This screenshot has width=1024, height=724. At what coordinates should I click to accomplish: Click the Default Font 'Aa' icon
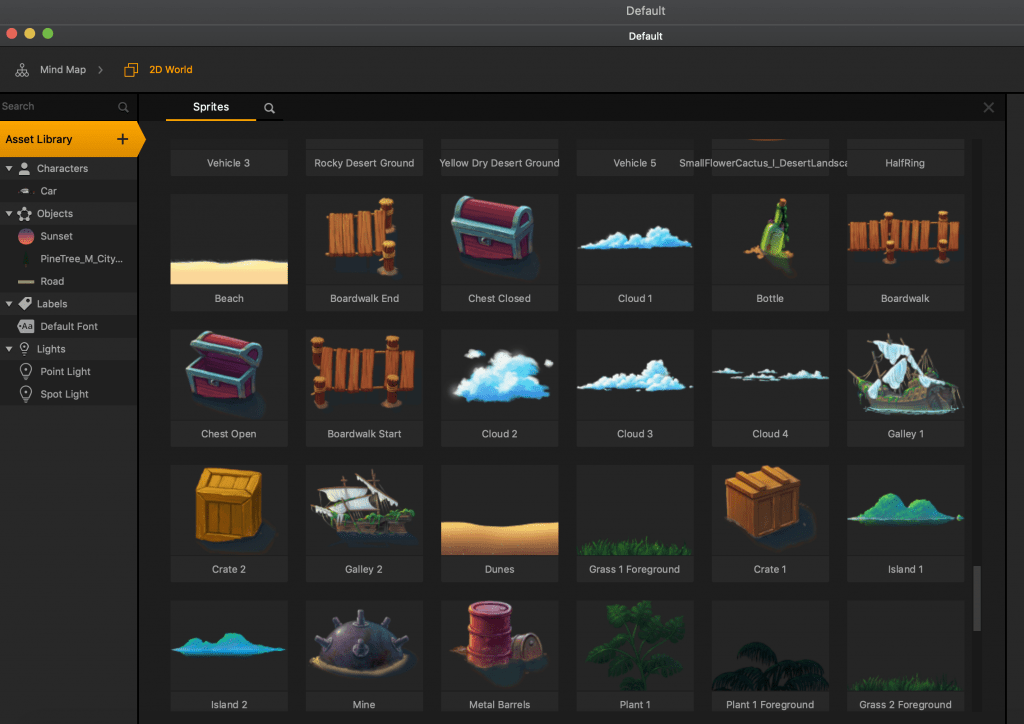(x=24, y=326)
